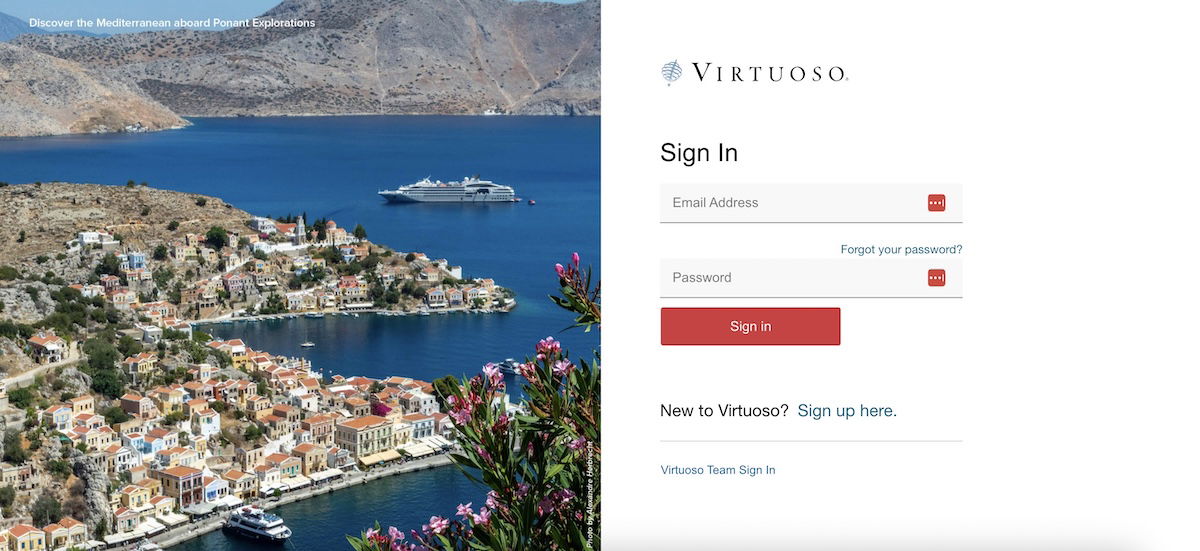This screenshot has height=551, width=1200.
Task: Click the docked ferry boat at the harbor
Action: point(258,523)
